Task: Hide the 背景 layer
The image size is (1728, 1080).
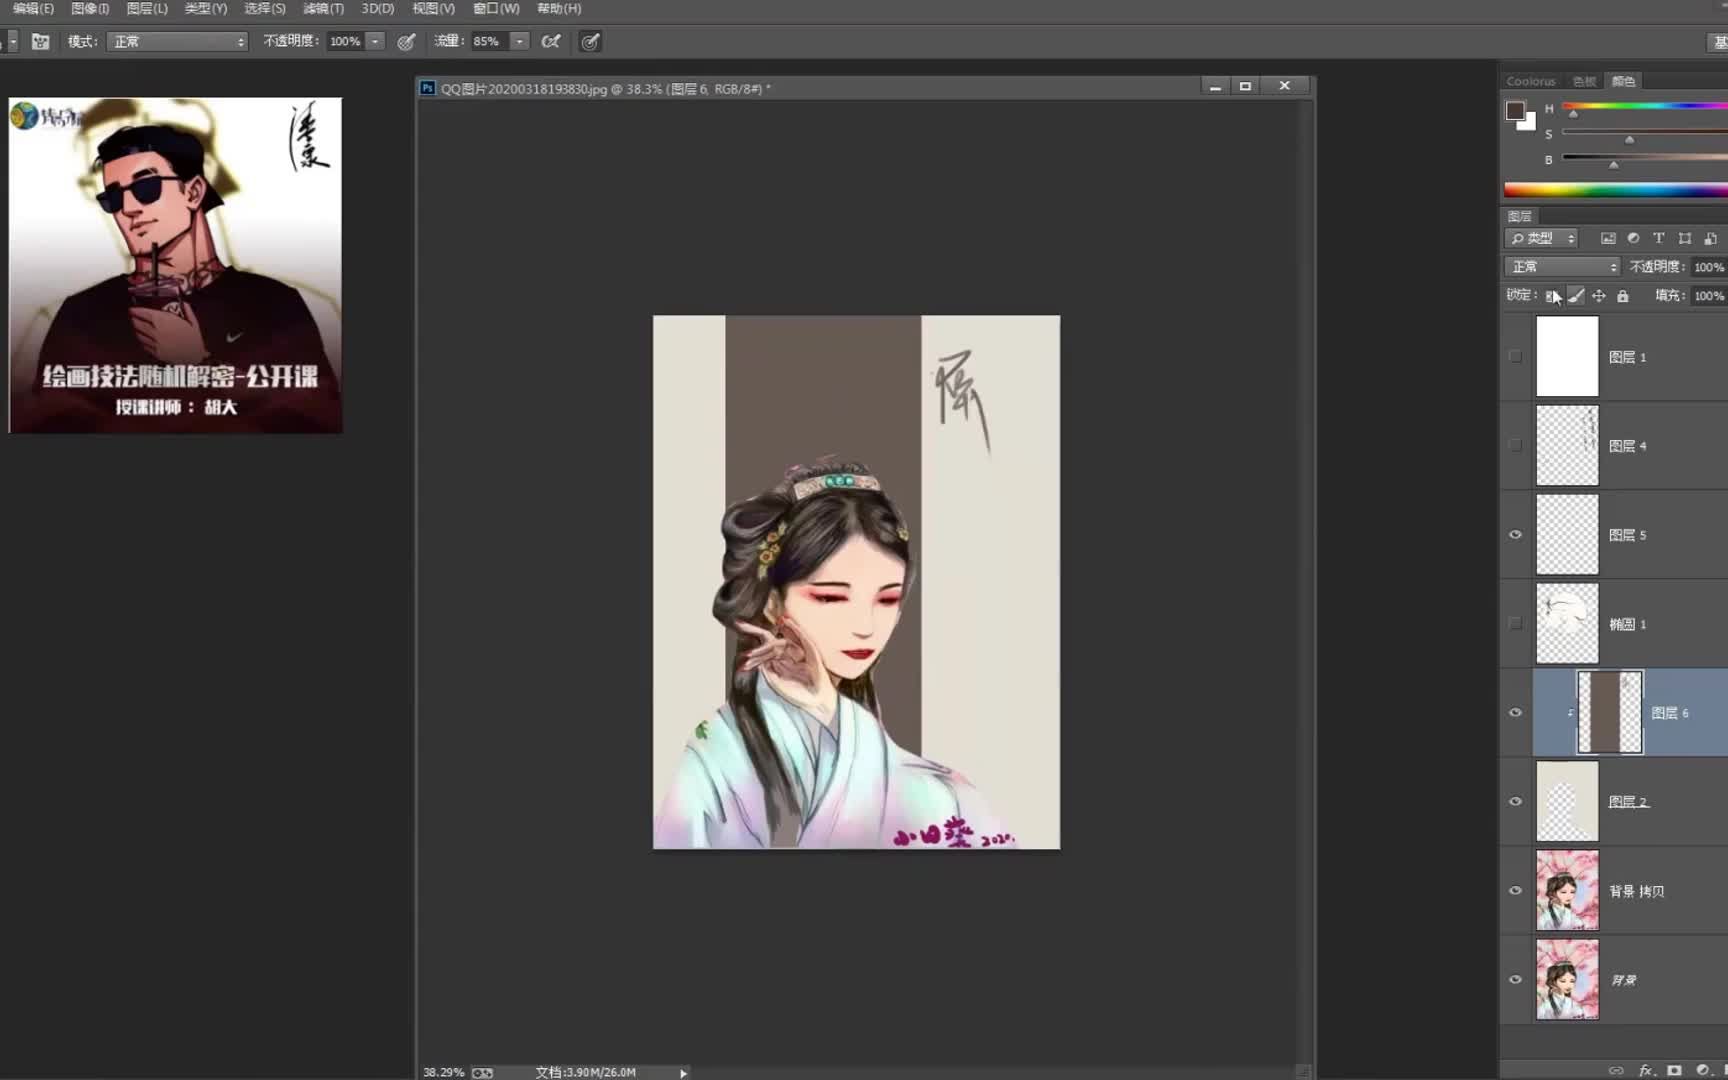Action: coord(1516,980)
